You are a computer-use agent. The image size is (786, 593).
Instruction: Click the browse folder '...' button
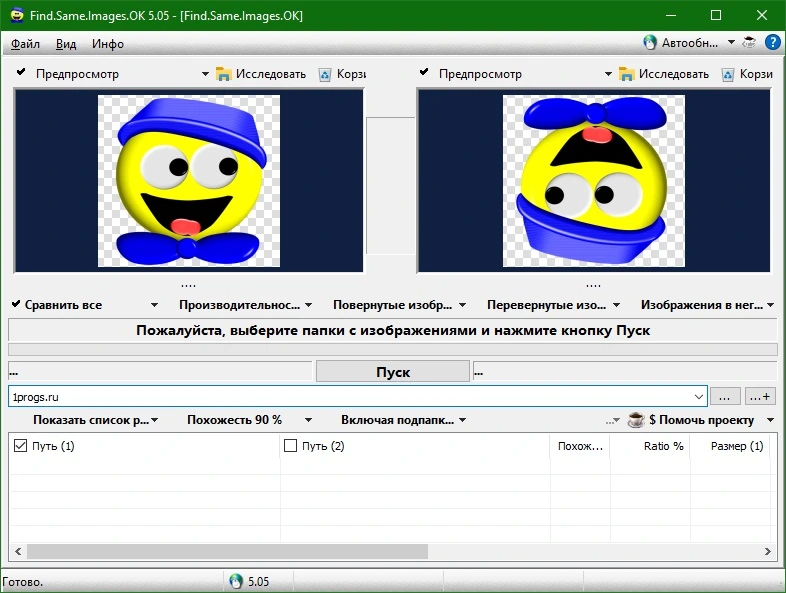click(724, 397)
